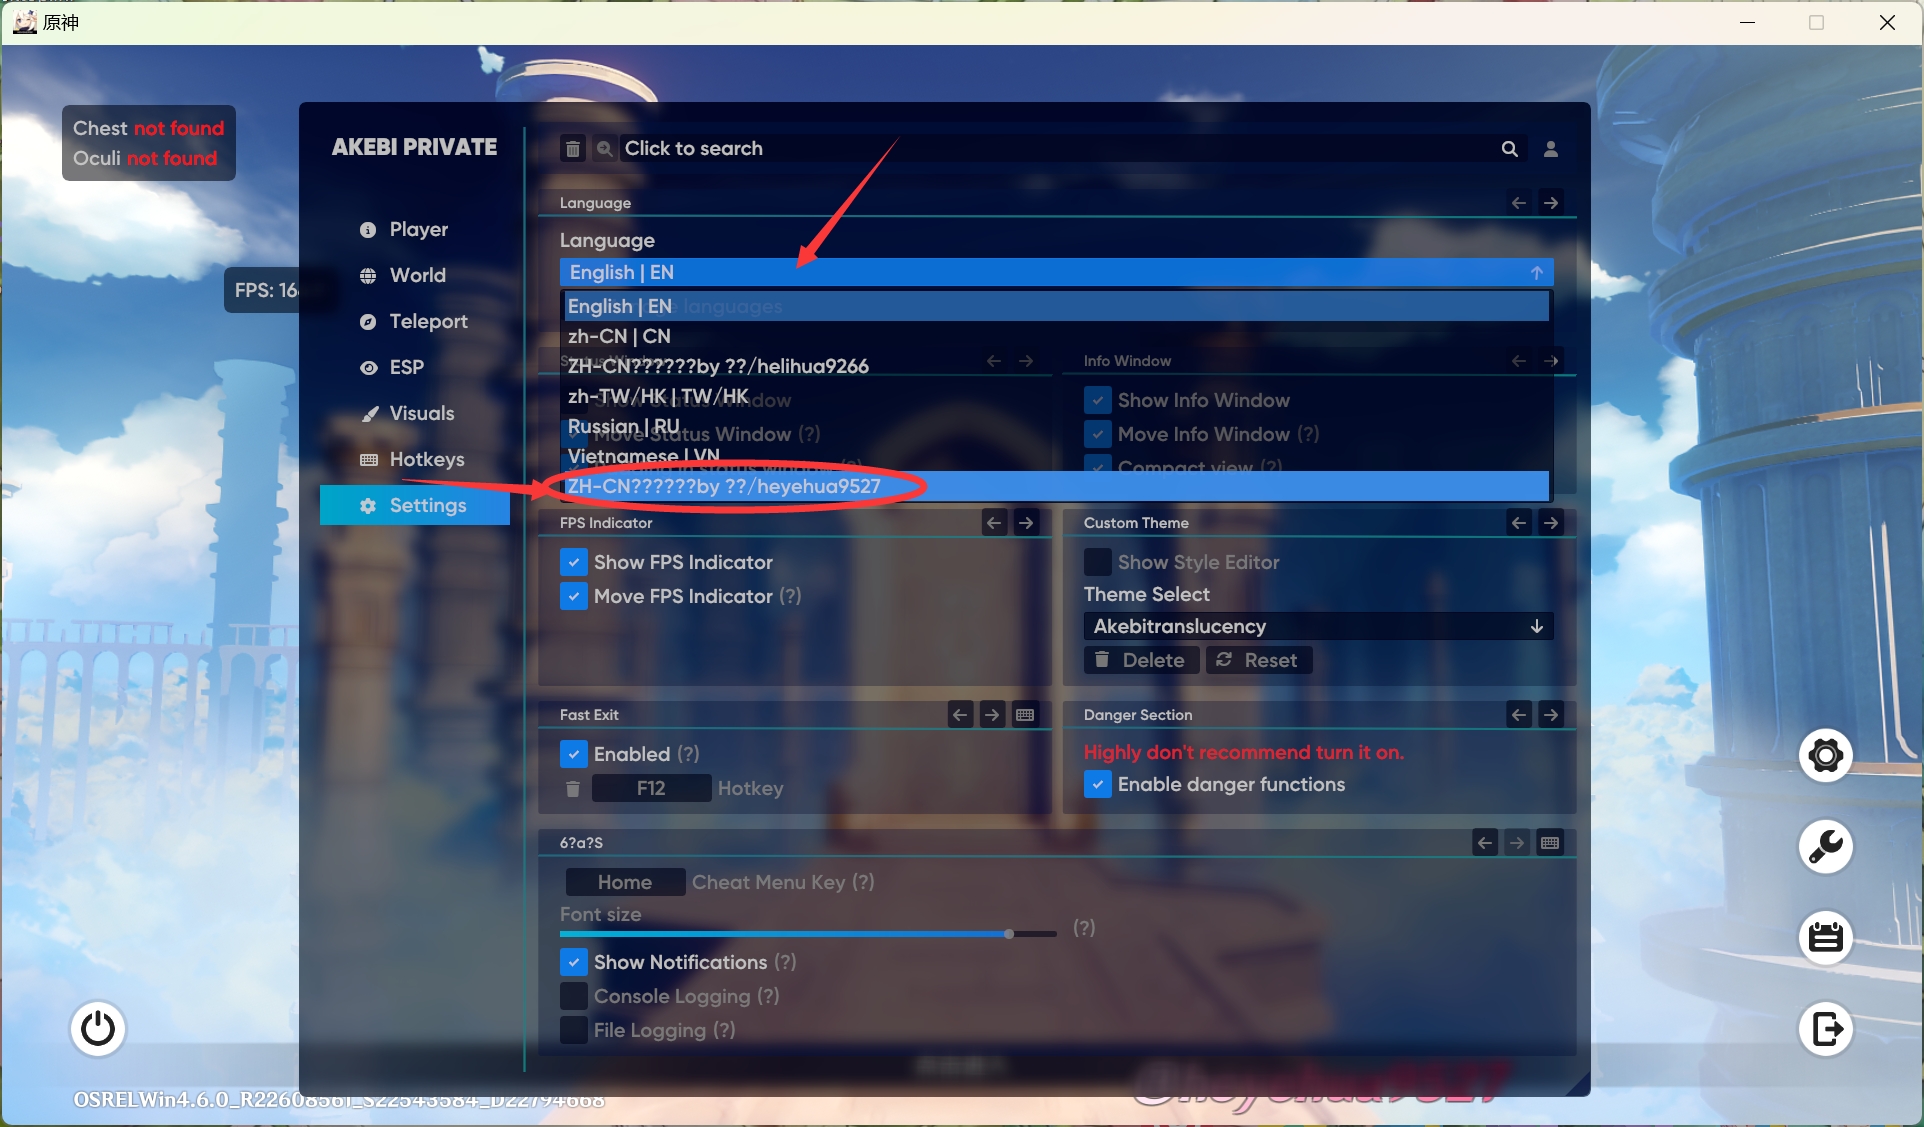The image size is (1924, 1127).
Task: Click the Delete theme button
Action: 1141,660
